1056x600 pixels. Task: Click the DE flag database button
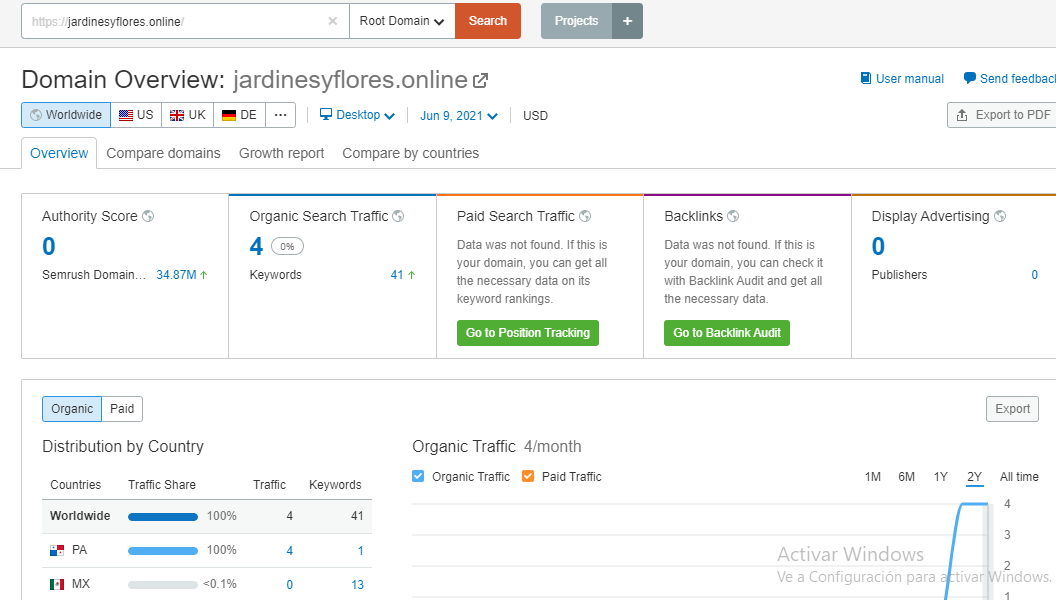[x=240, y=115]
